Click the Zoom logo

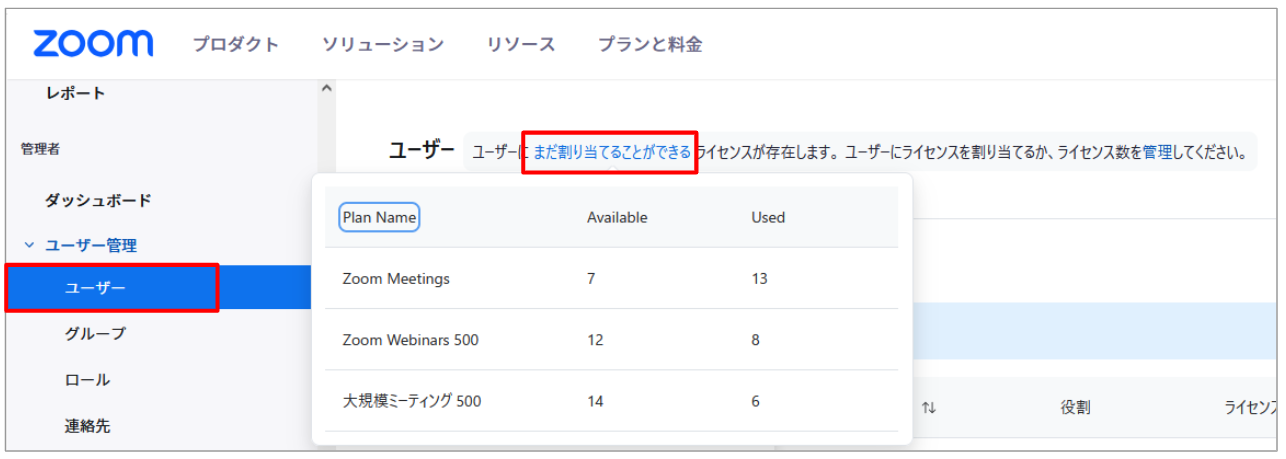coord(93,43)
